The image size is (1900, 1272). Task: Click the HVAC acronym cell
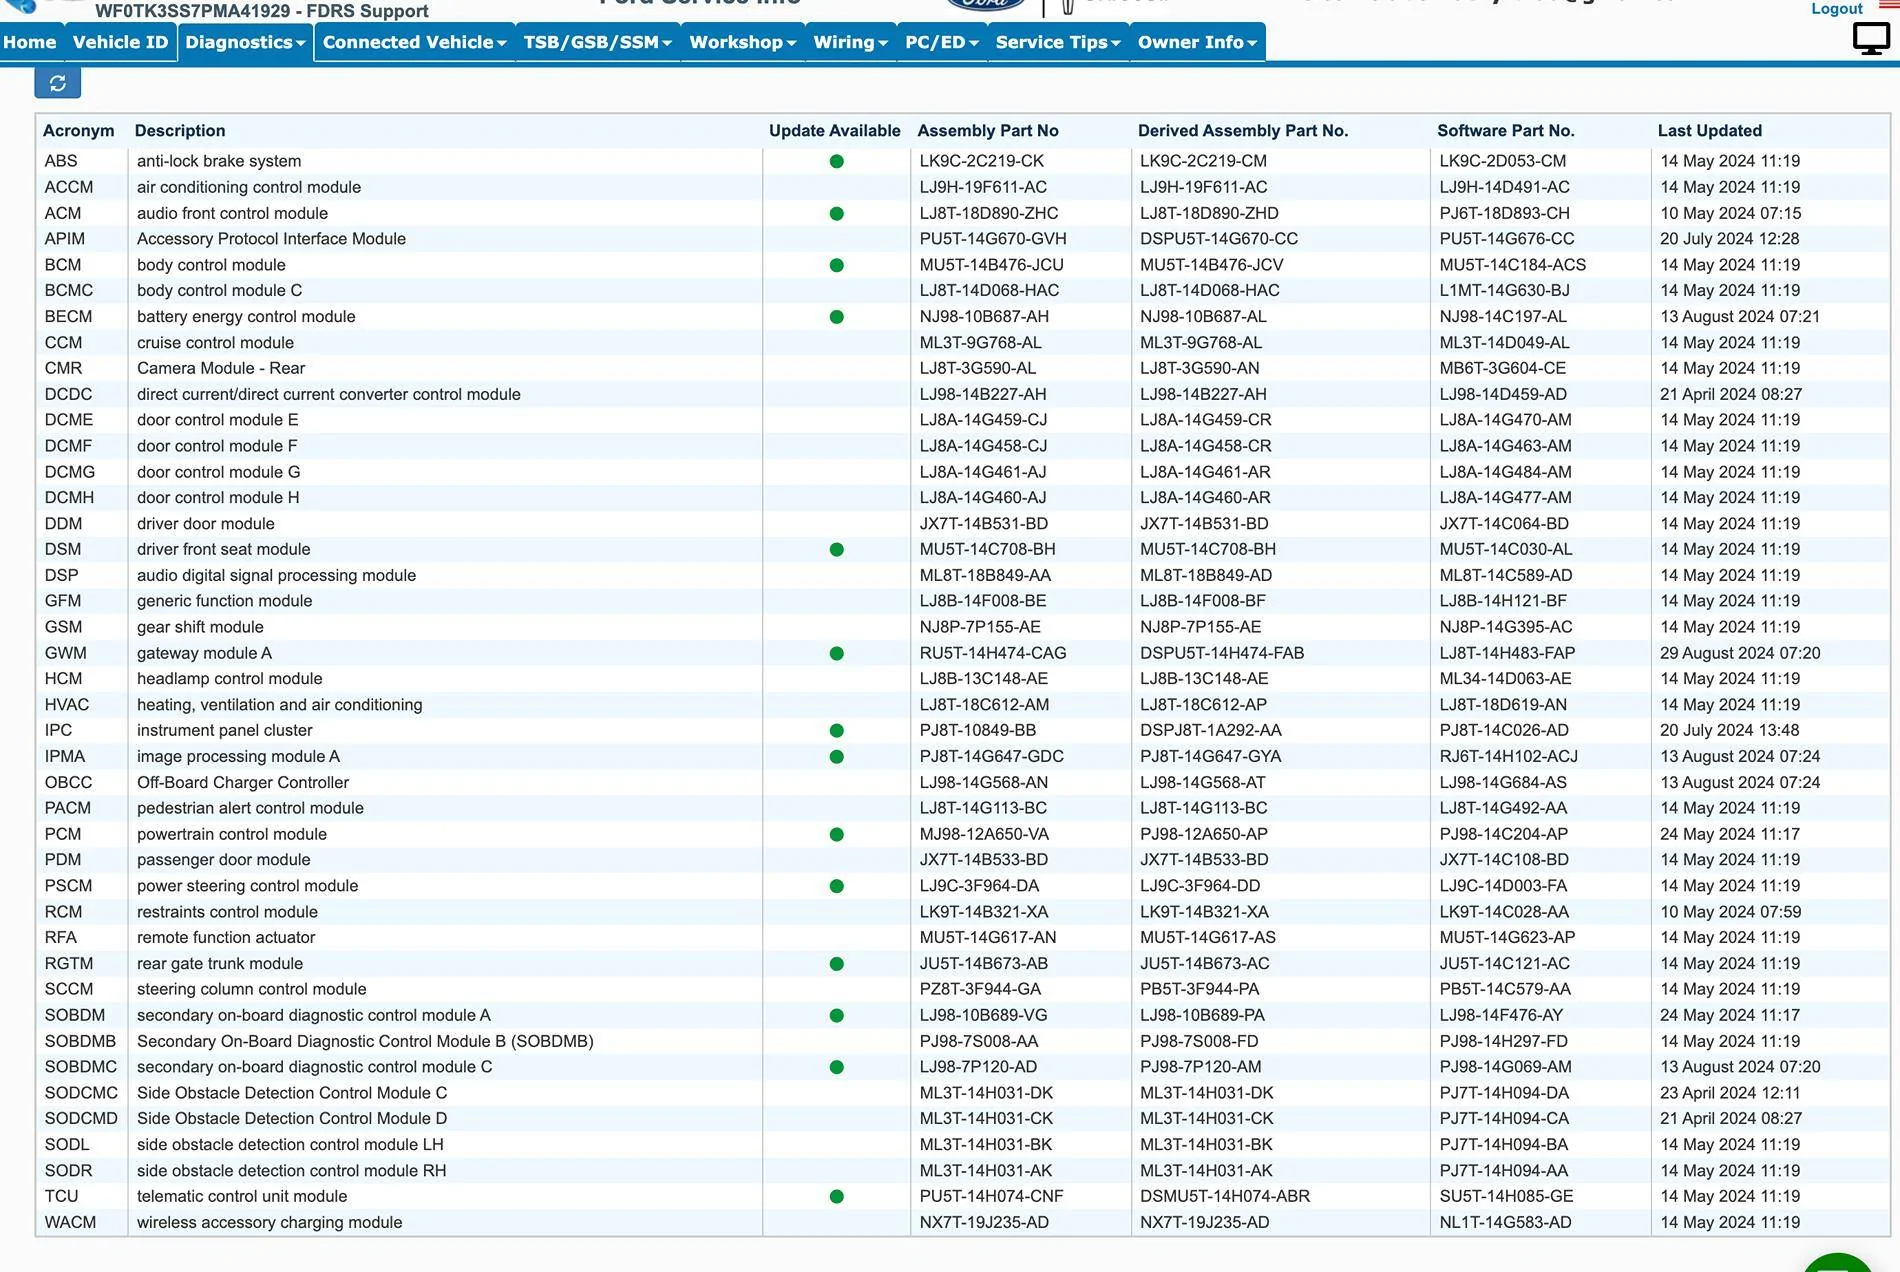(67, 705)
